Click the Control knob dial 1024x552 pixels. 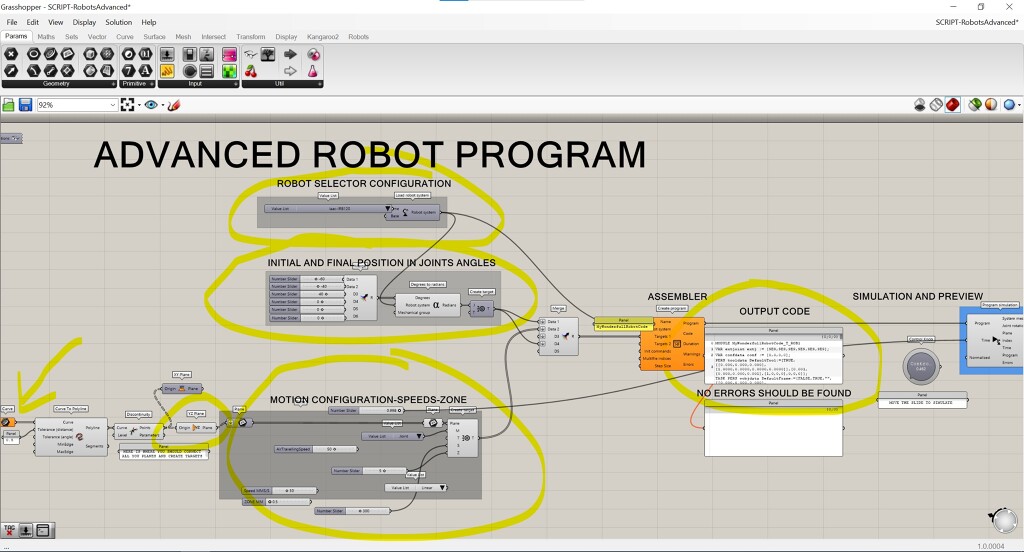coord(921,366)
